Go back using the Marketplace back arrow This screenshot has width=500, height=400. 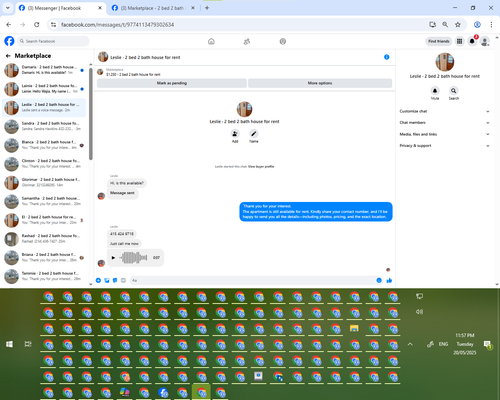coord(8,56)
